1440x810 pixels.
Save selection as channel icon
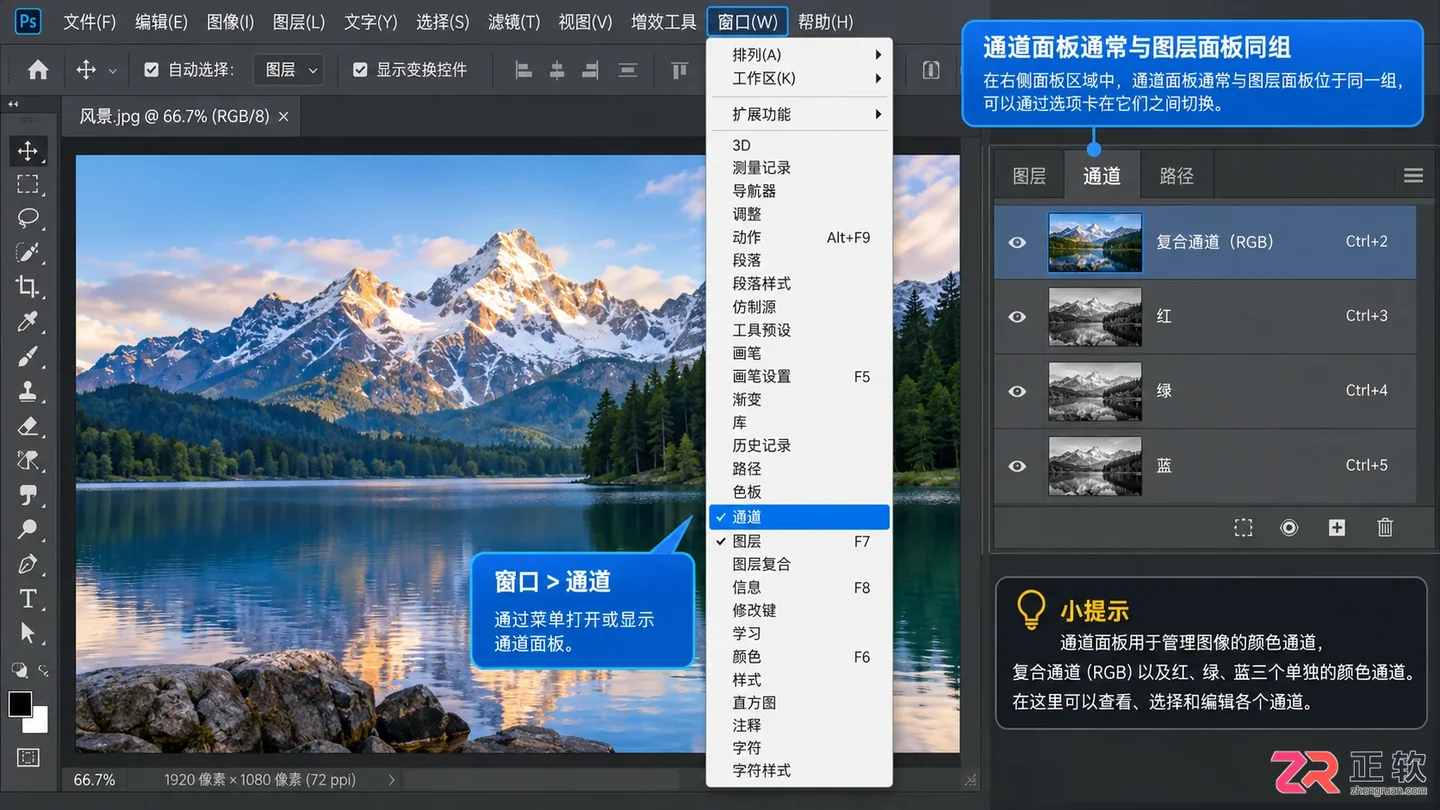point(1289,528)
